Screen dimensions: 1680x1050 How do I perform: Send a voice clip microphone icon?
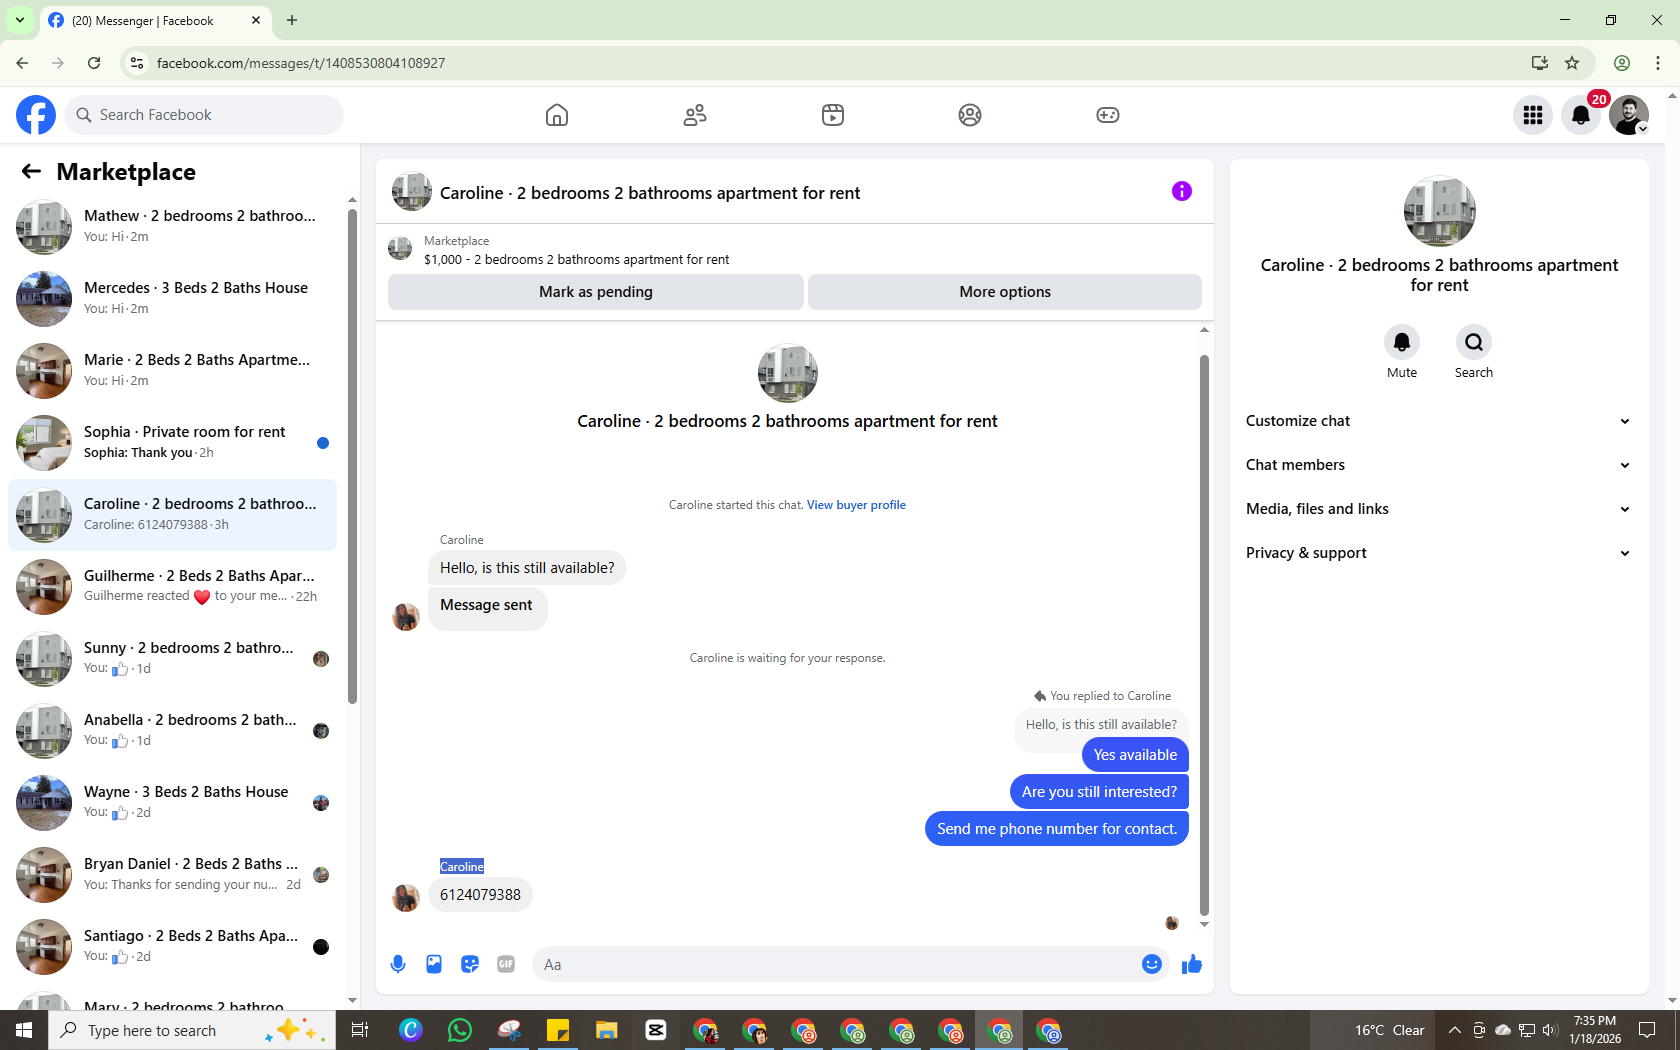398,964
